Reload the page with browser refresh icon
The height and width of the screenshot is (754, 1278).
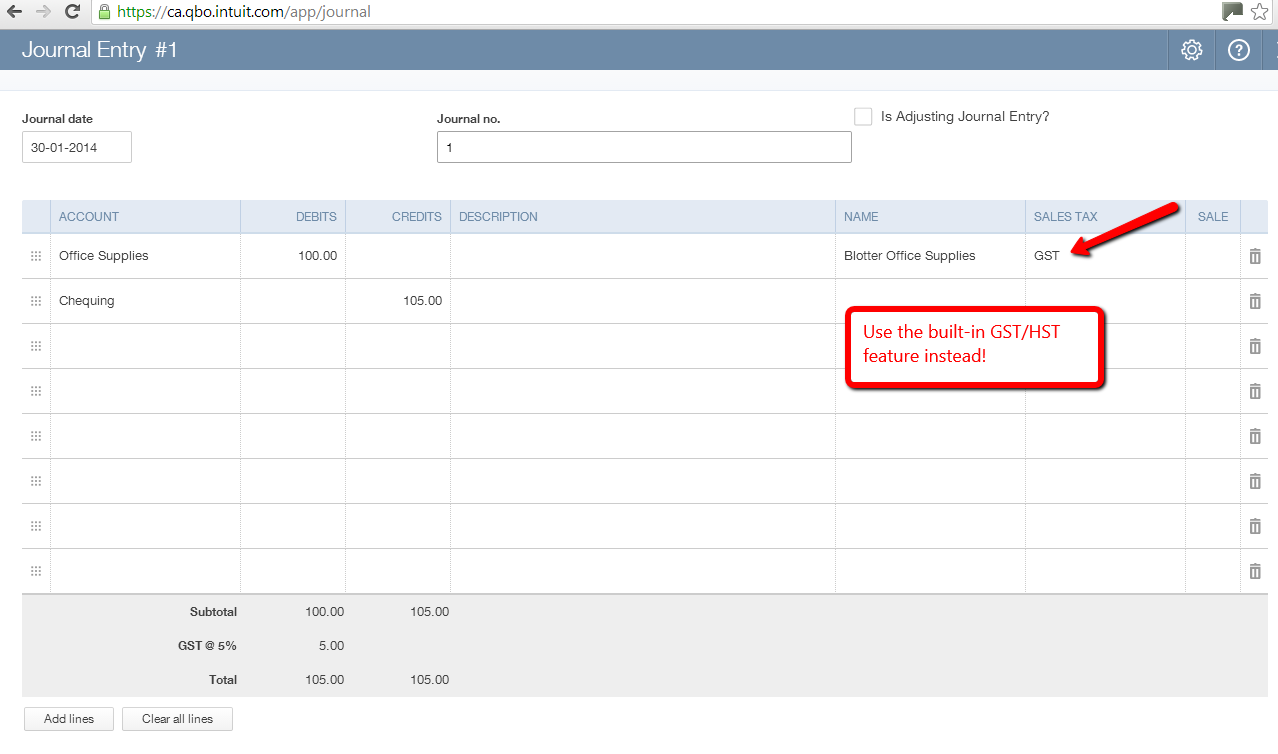(x=72, y=12)
